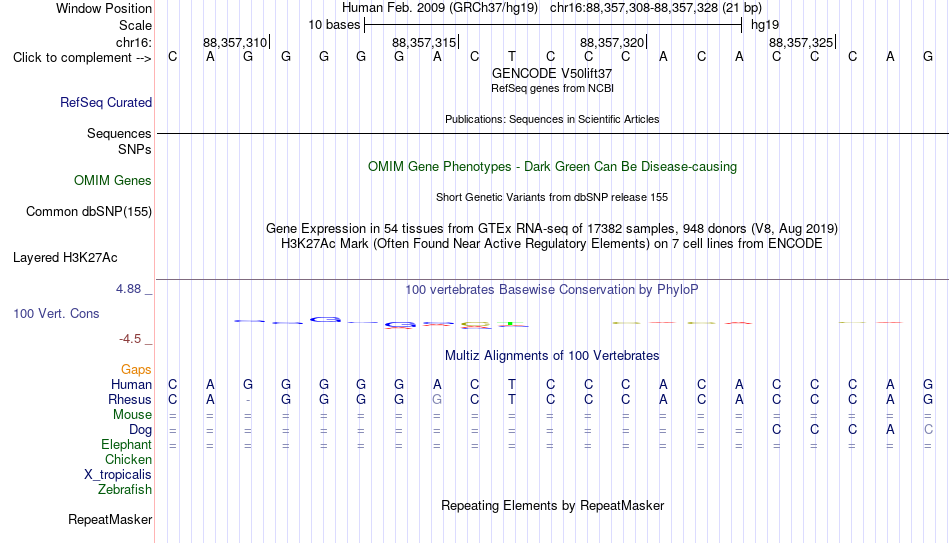Click 'Short Genetic Variants from dbSNP release 155'
950x543 pixels.
click(x=552, y=198)
